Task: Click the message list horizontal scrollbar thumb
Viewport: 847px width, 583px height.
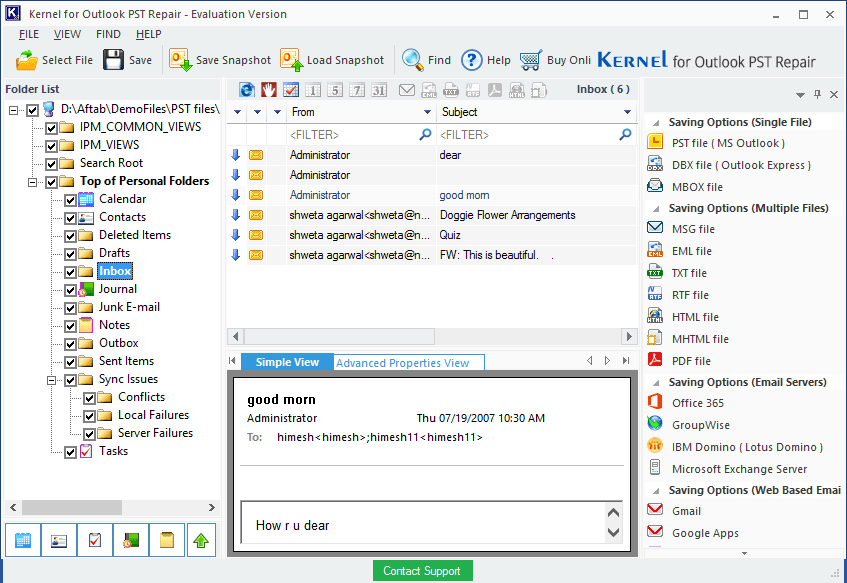Action: click(340, 337)
